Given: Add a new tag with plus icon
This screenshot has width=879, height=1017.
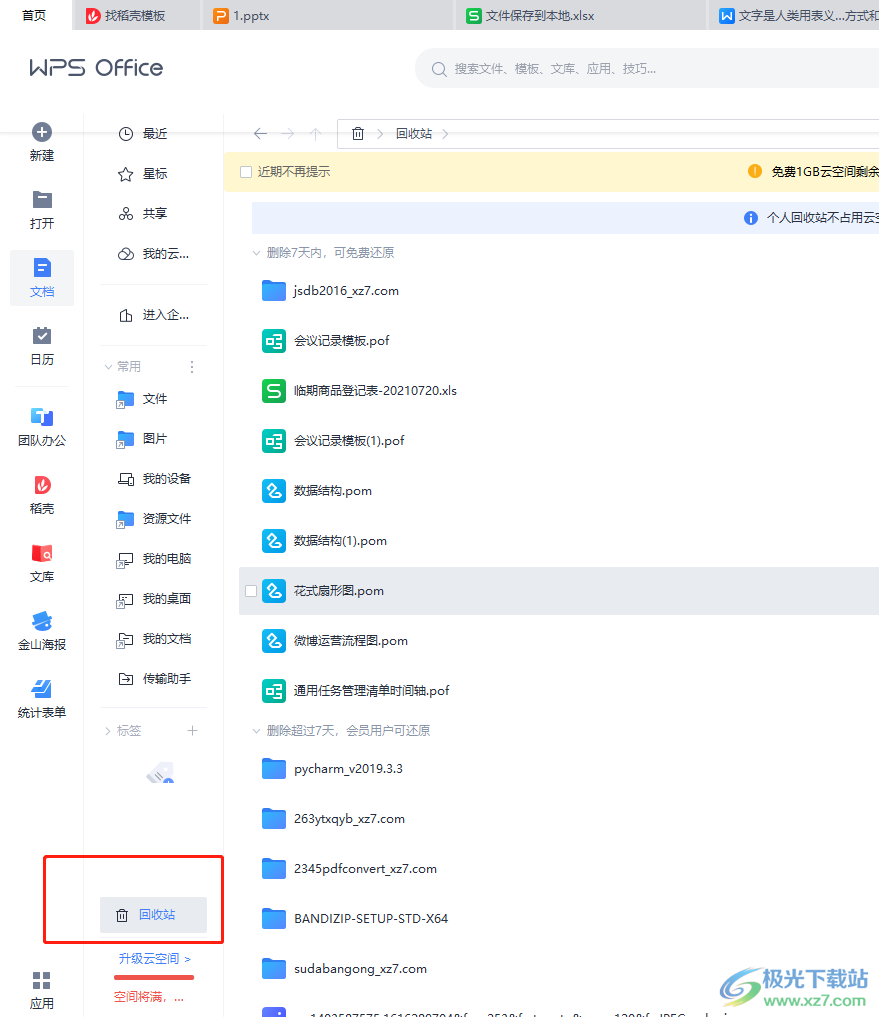Looking at the screenshot, I should point(192,731).
